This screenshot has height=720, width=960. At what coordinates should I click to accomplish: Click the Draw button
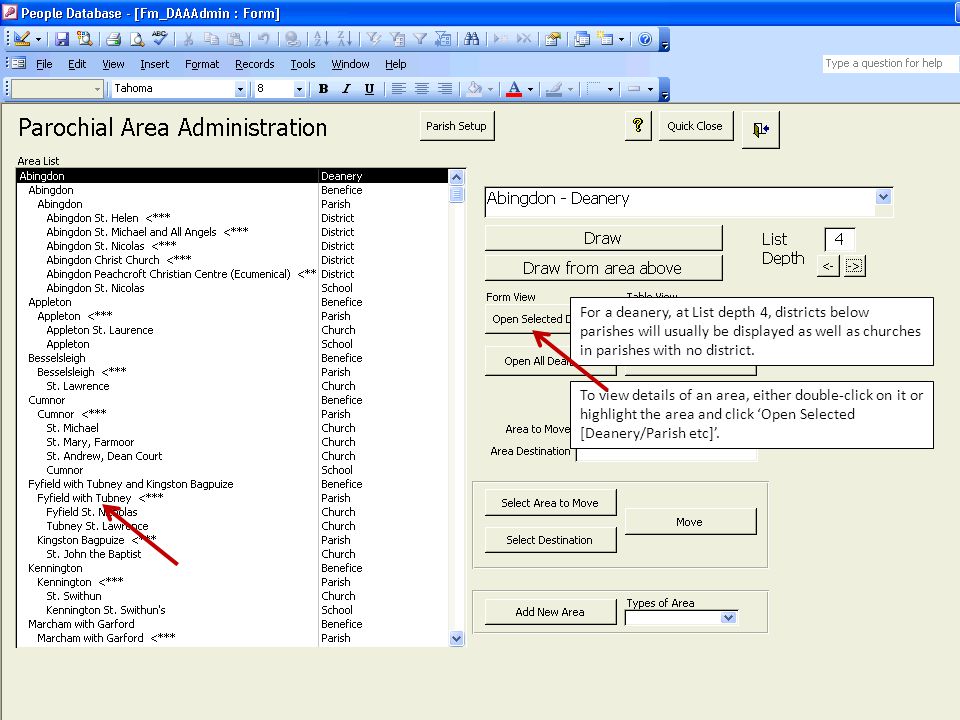tap(603, 238)
